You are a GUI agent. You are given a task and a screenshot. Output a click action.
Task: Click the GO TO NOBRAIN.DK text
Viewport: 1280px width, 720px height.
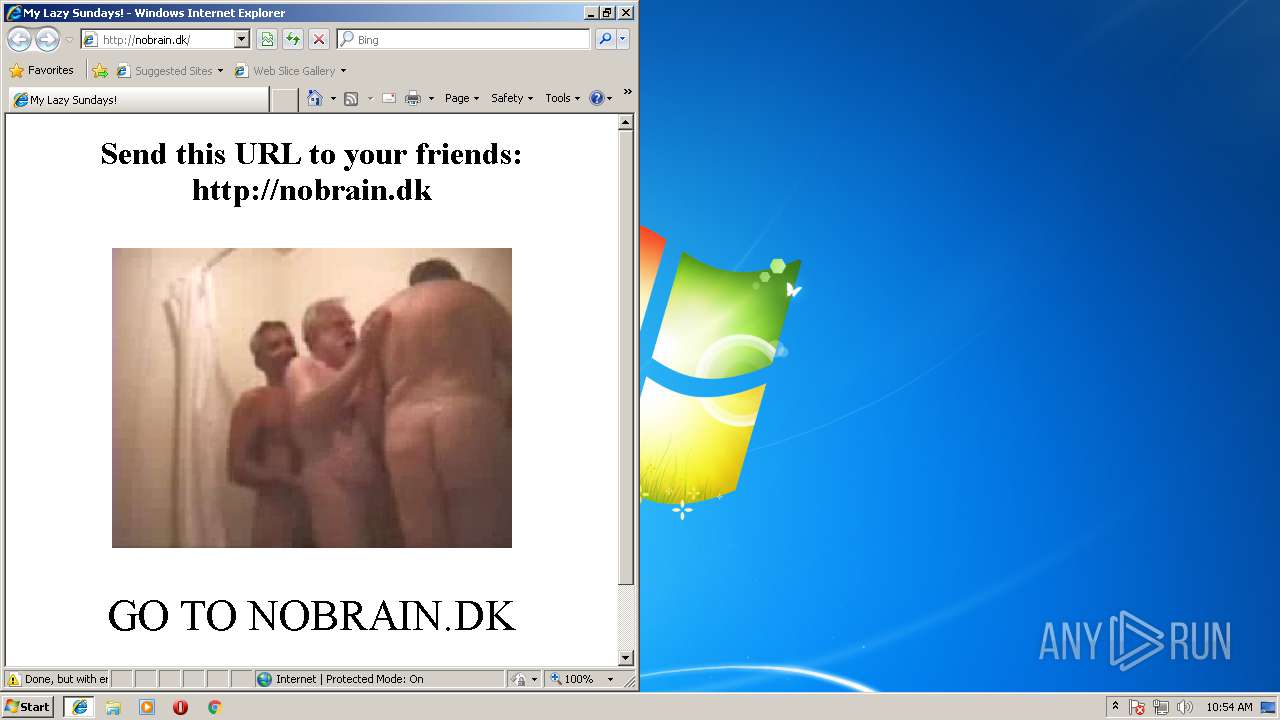pyautogui.click(x=311, y=616)
